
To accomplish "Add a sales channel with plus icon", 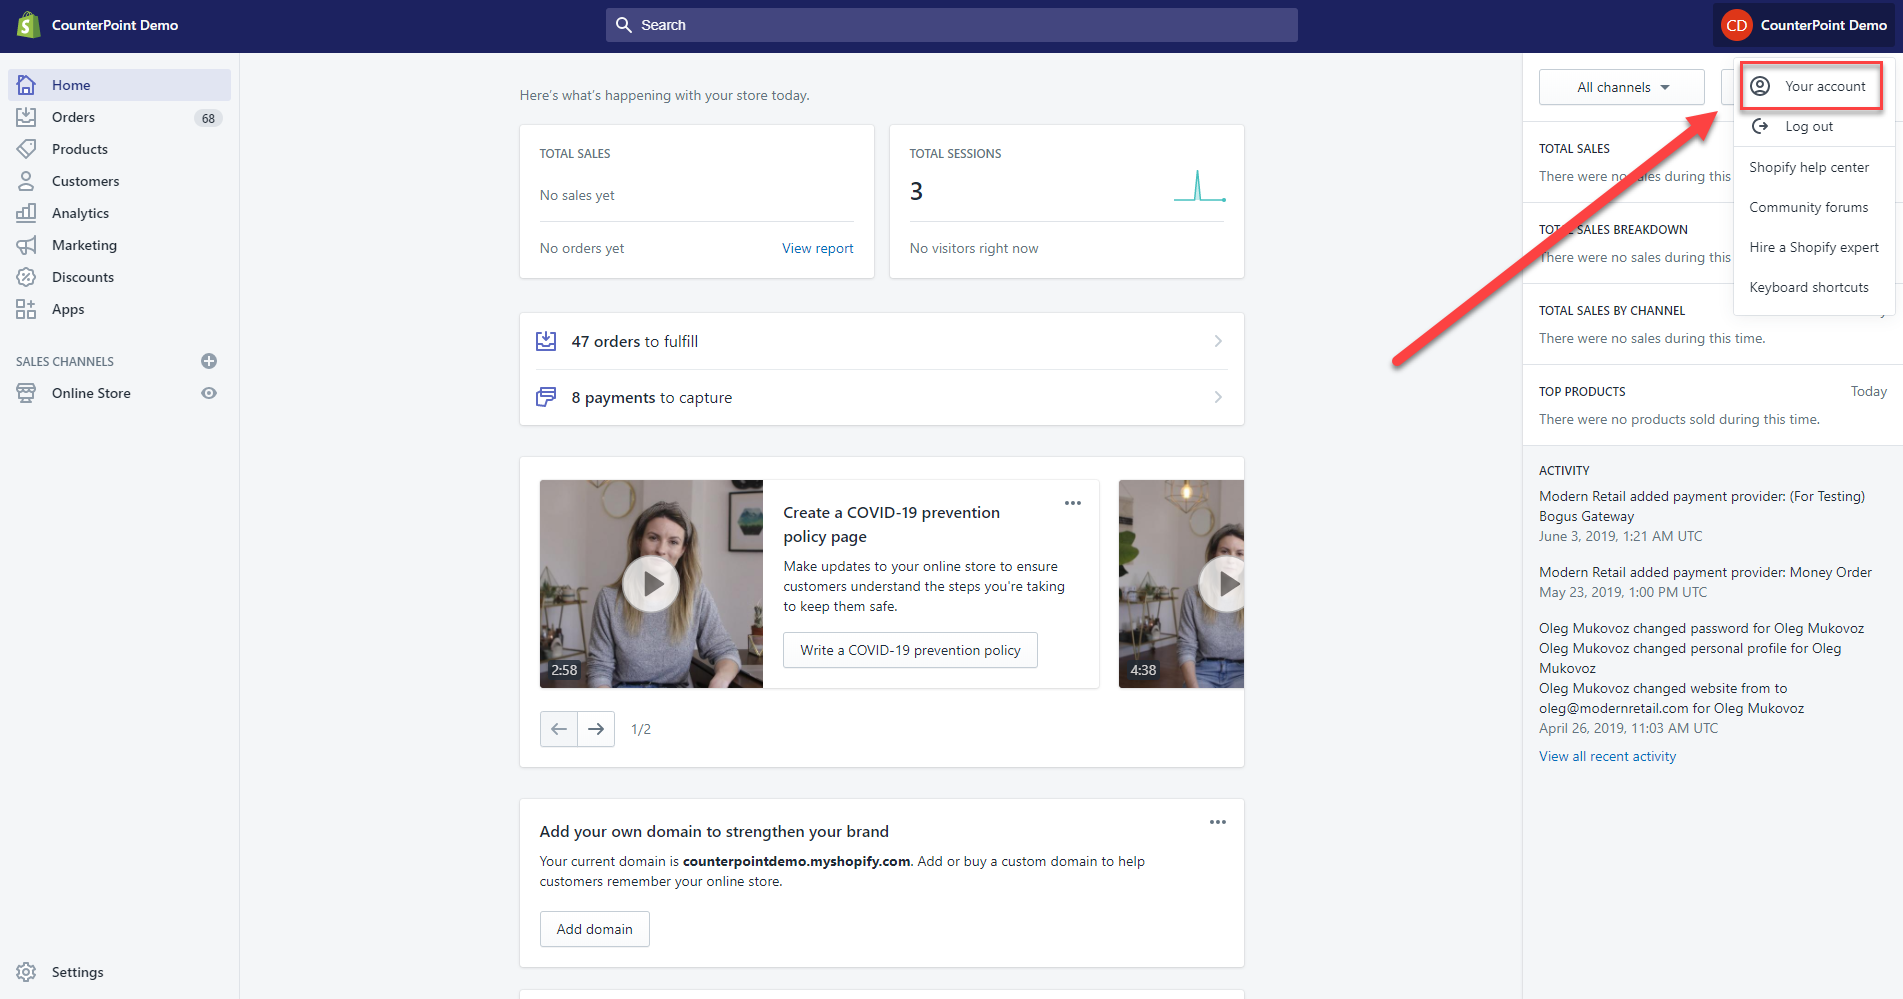I will (x=209, y=361).
